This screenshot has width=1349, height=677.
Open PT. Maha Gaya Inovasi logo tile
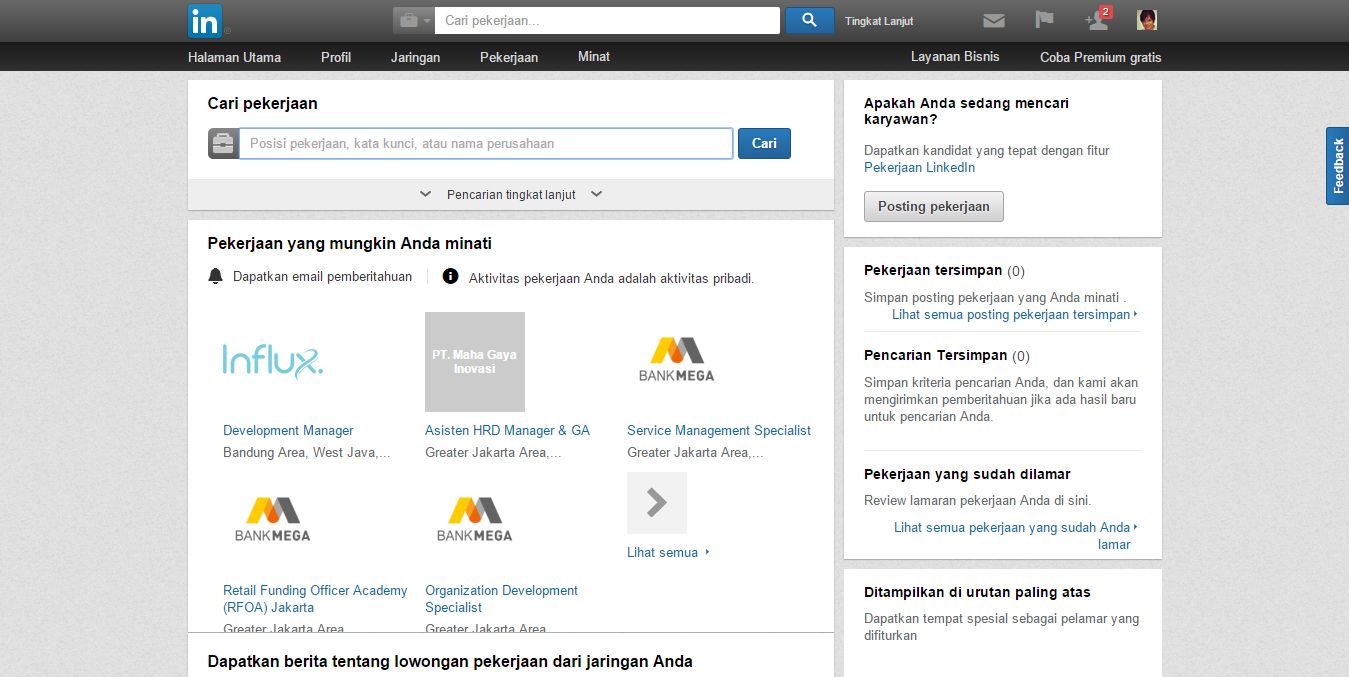pyautogui.click(x=475, y=362)
